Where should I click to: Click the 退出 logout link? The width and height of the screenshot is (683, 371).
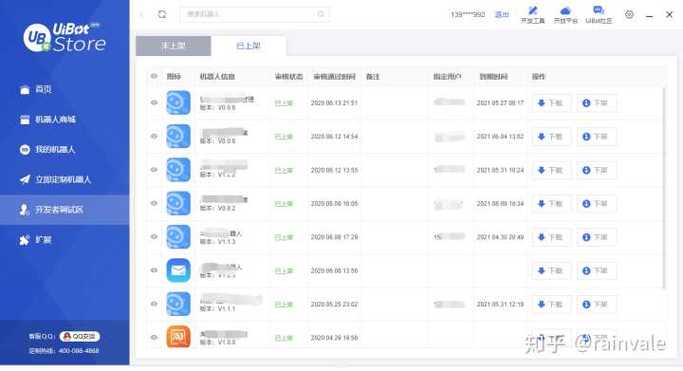point(502,14)
